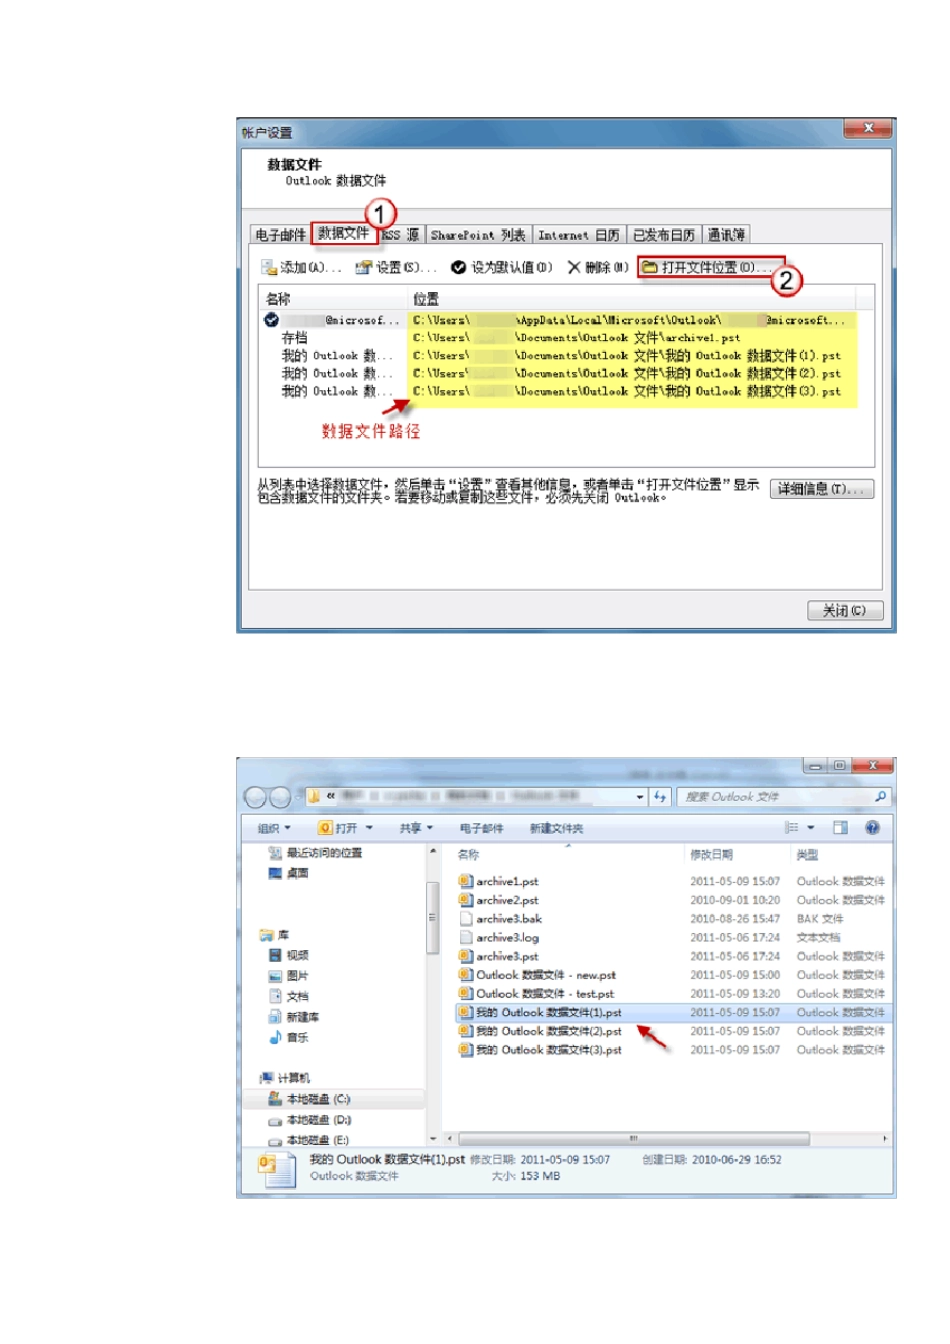
Task: Sort files by 修改日期 column header
Action: 711,855
